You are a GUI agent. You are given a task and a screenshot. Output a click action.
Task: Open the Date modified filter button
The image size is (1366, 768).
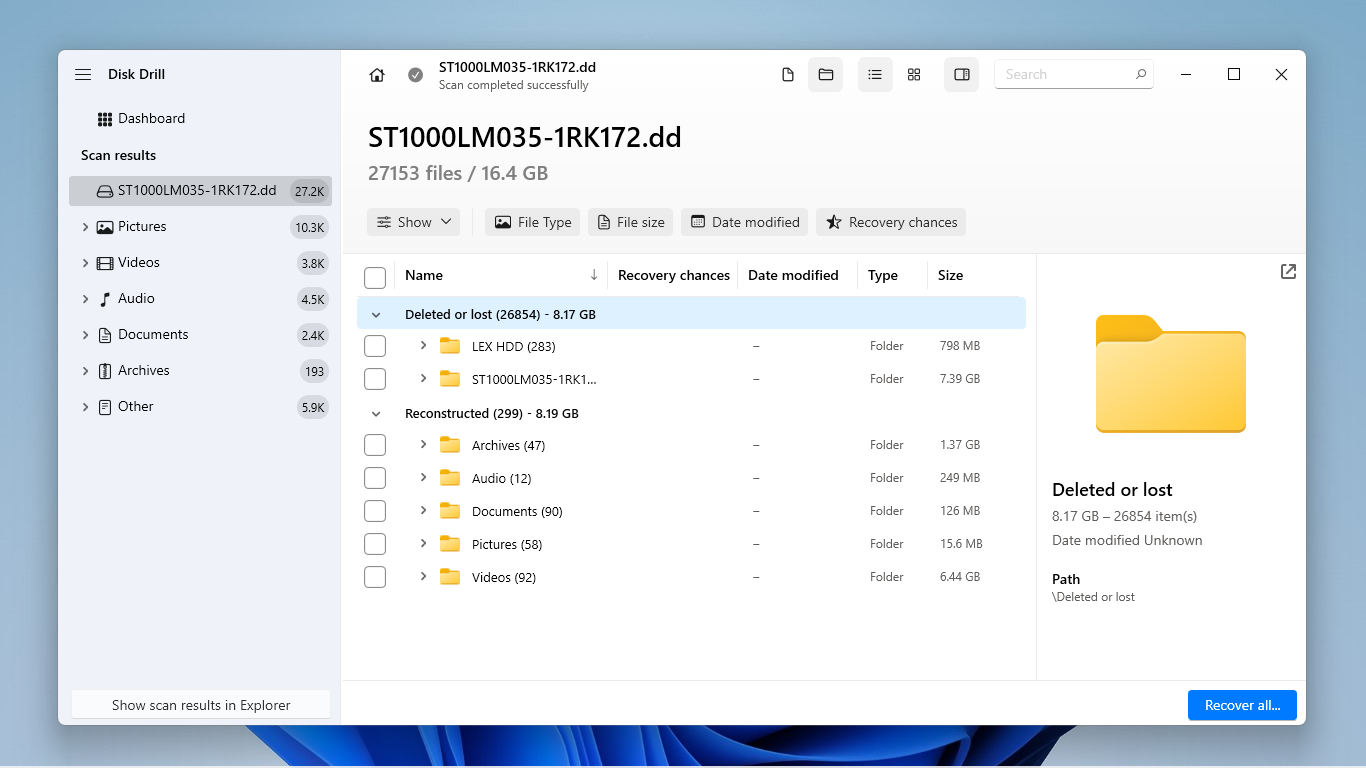click(745, 222)
